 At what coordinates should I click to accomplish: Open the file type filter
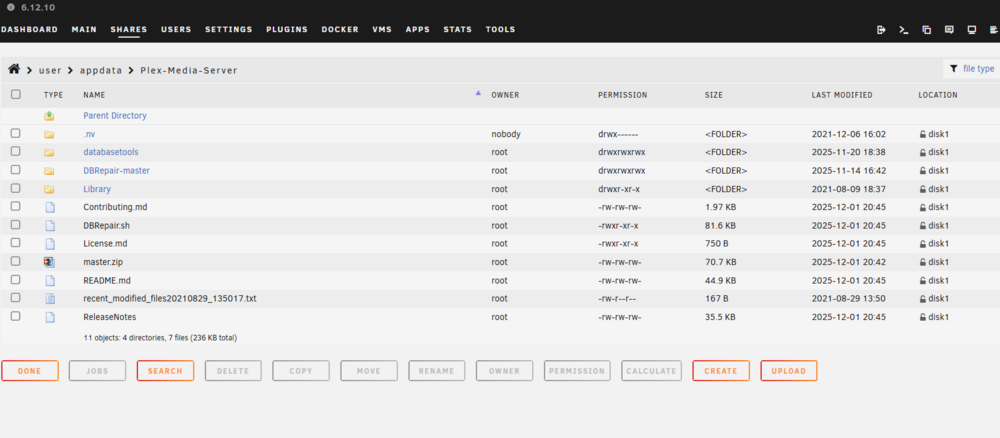pyautogui.click(x=971, y=69)
